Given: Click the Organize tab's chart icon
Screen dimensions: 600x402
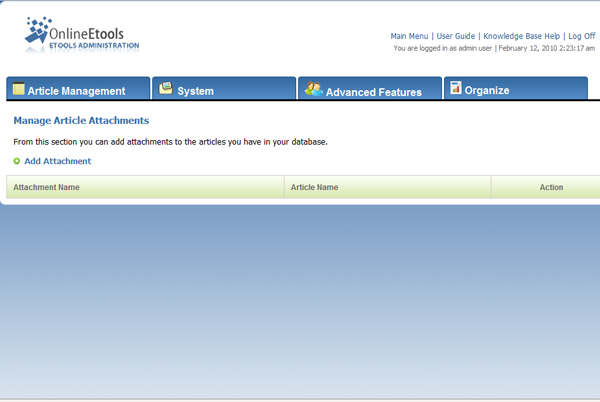Looking at the screenshot, I should point(455,89).
